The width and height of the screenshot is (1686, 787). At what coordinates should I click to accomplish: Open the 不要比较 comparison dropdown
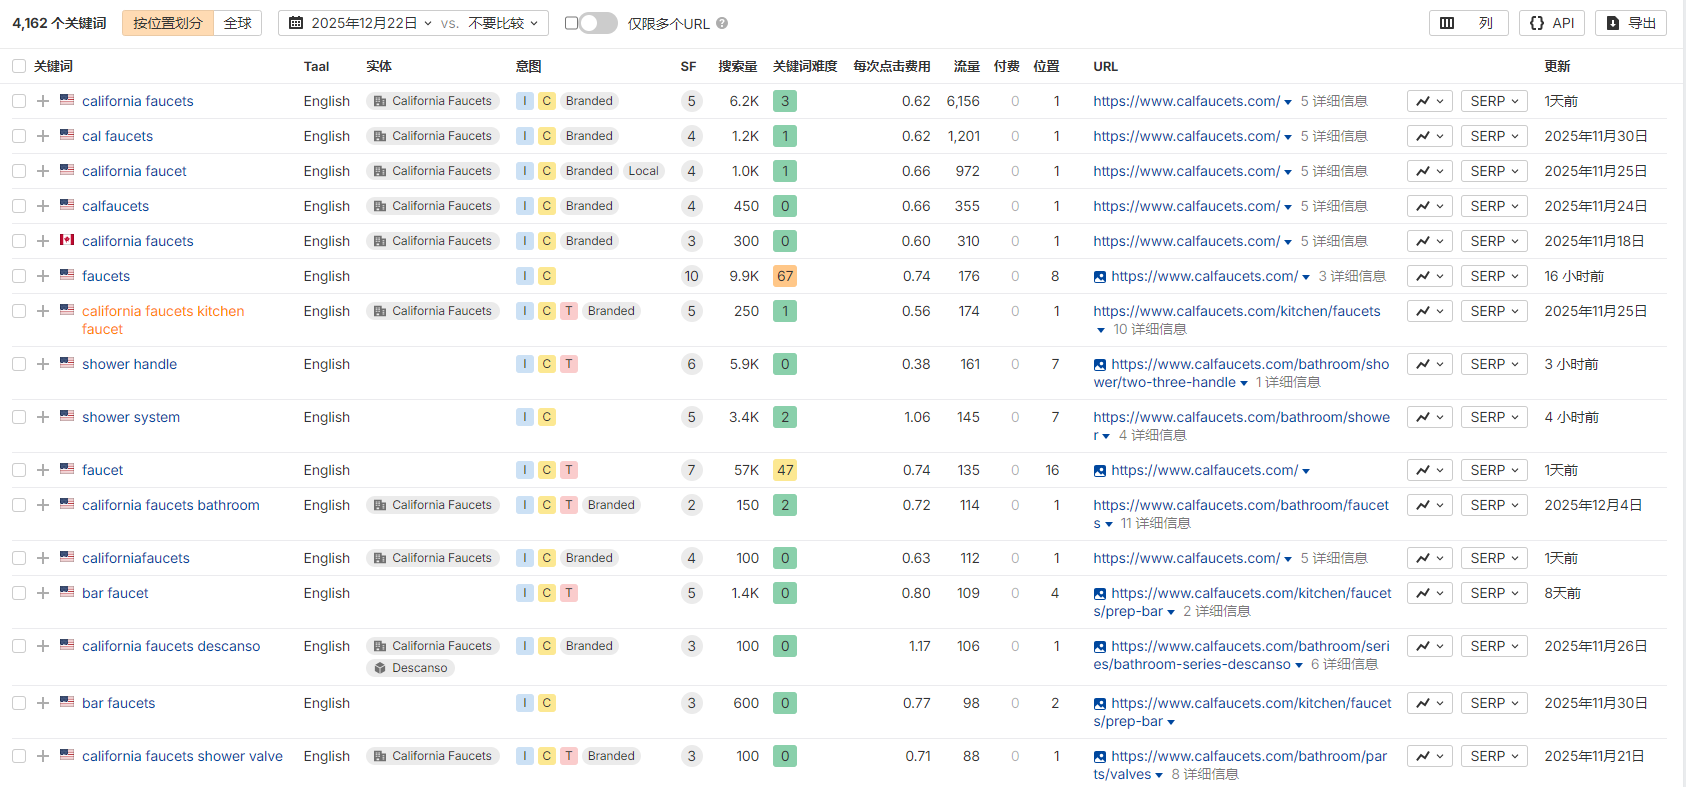(503, 23)
